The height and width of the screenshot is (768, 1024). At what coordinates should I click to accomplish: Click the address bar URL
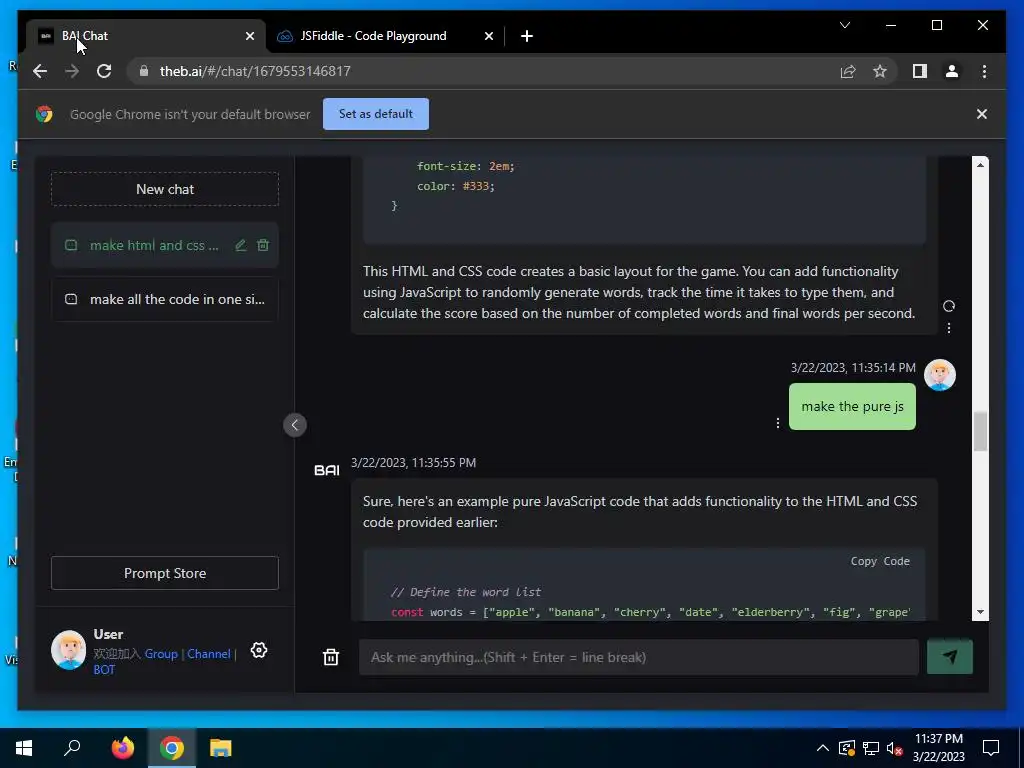(x=255, y=71)
